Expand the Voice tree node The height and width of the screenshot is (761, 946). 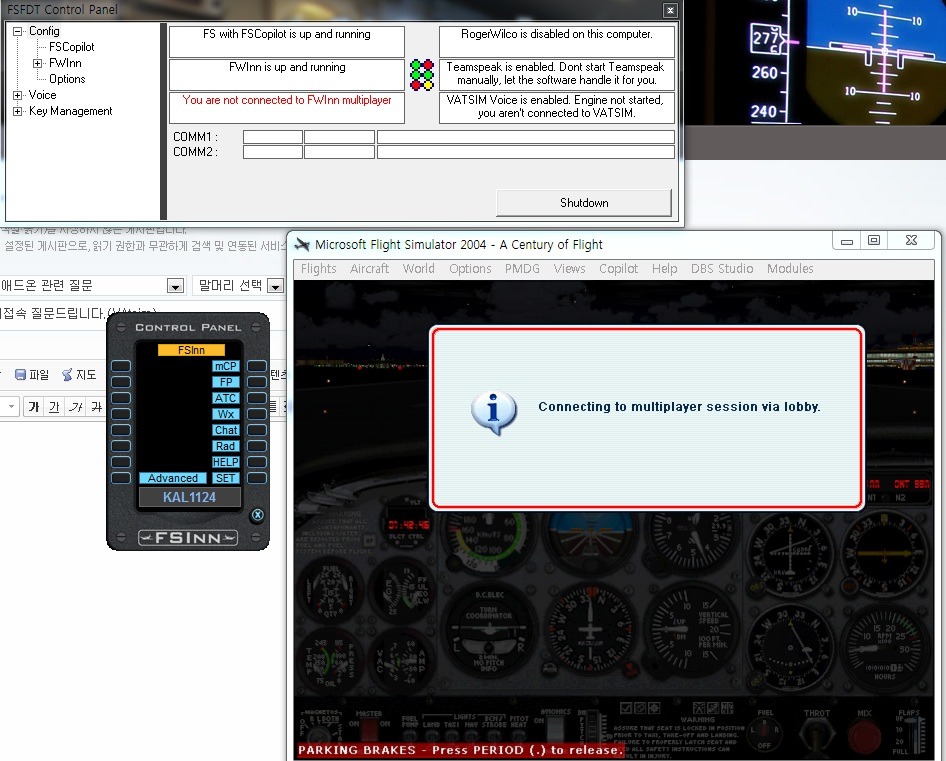click(x=17, y=95)
